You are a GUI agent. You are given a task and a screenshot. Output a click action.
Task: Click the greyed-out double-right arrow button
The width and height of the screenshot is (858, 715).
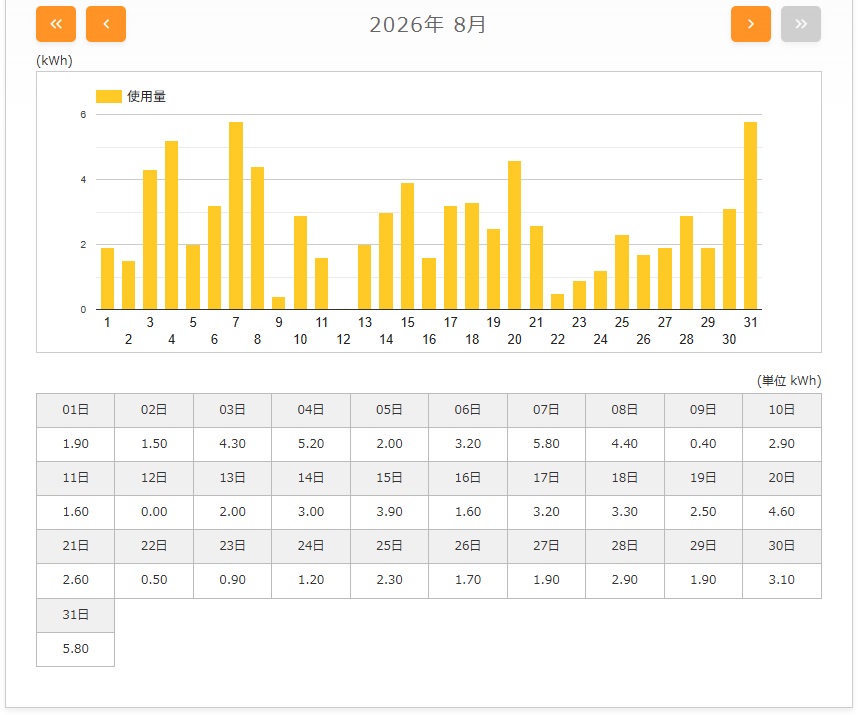coord(801,24)
